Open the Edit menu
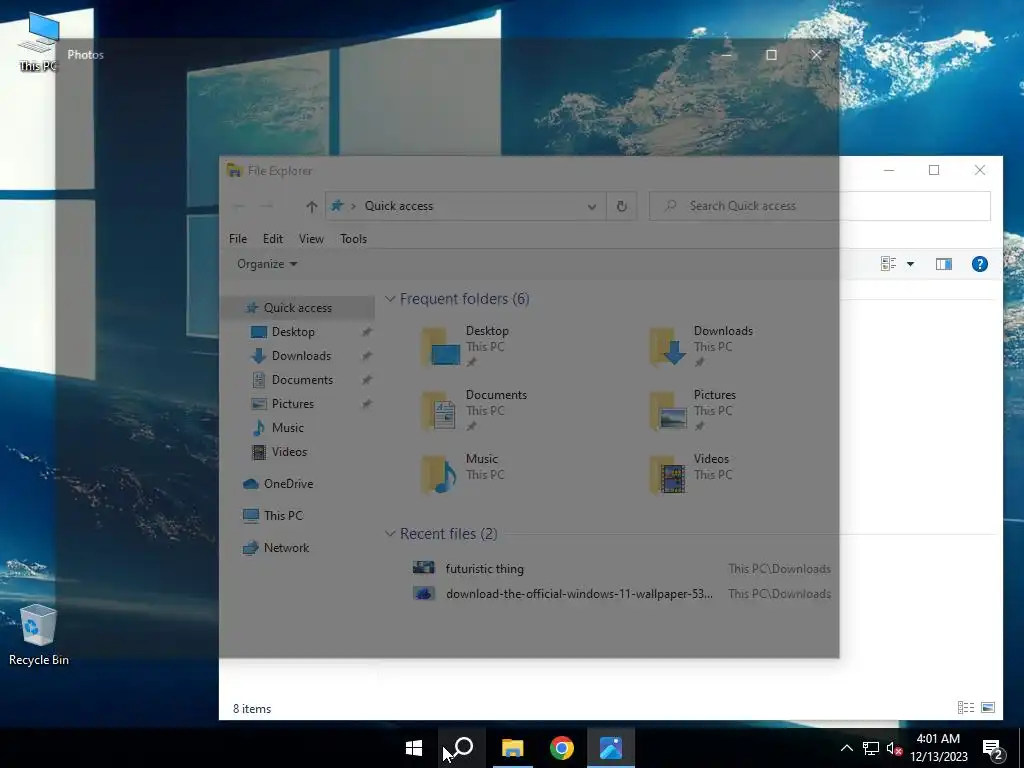 (x=273, y=239)
